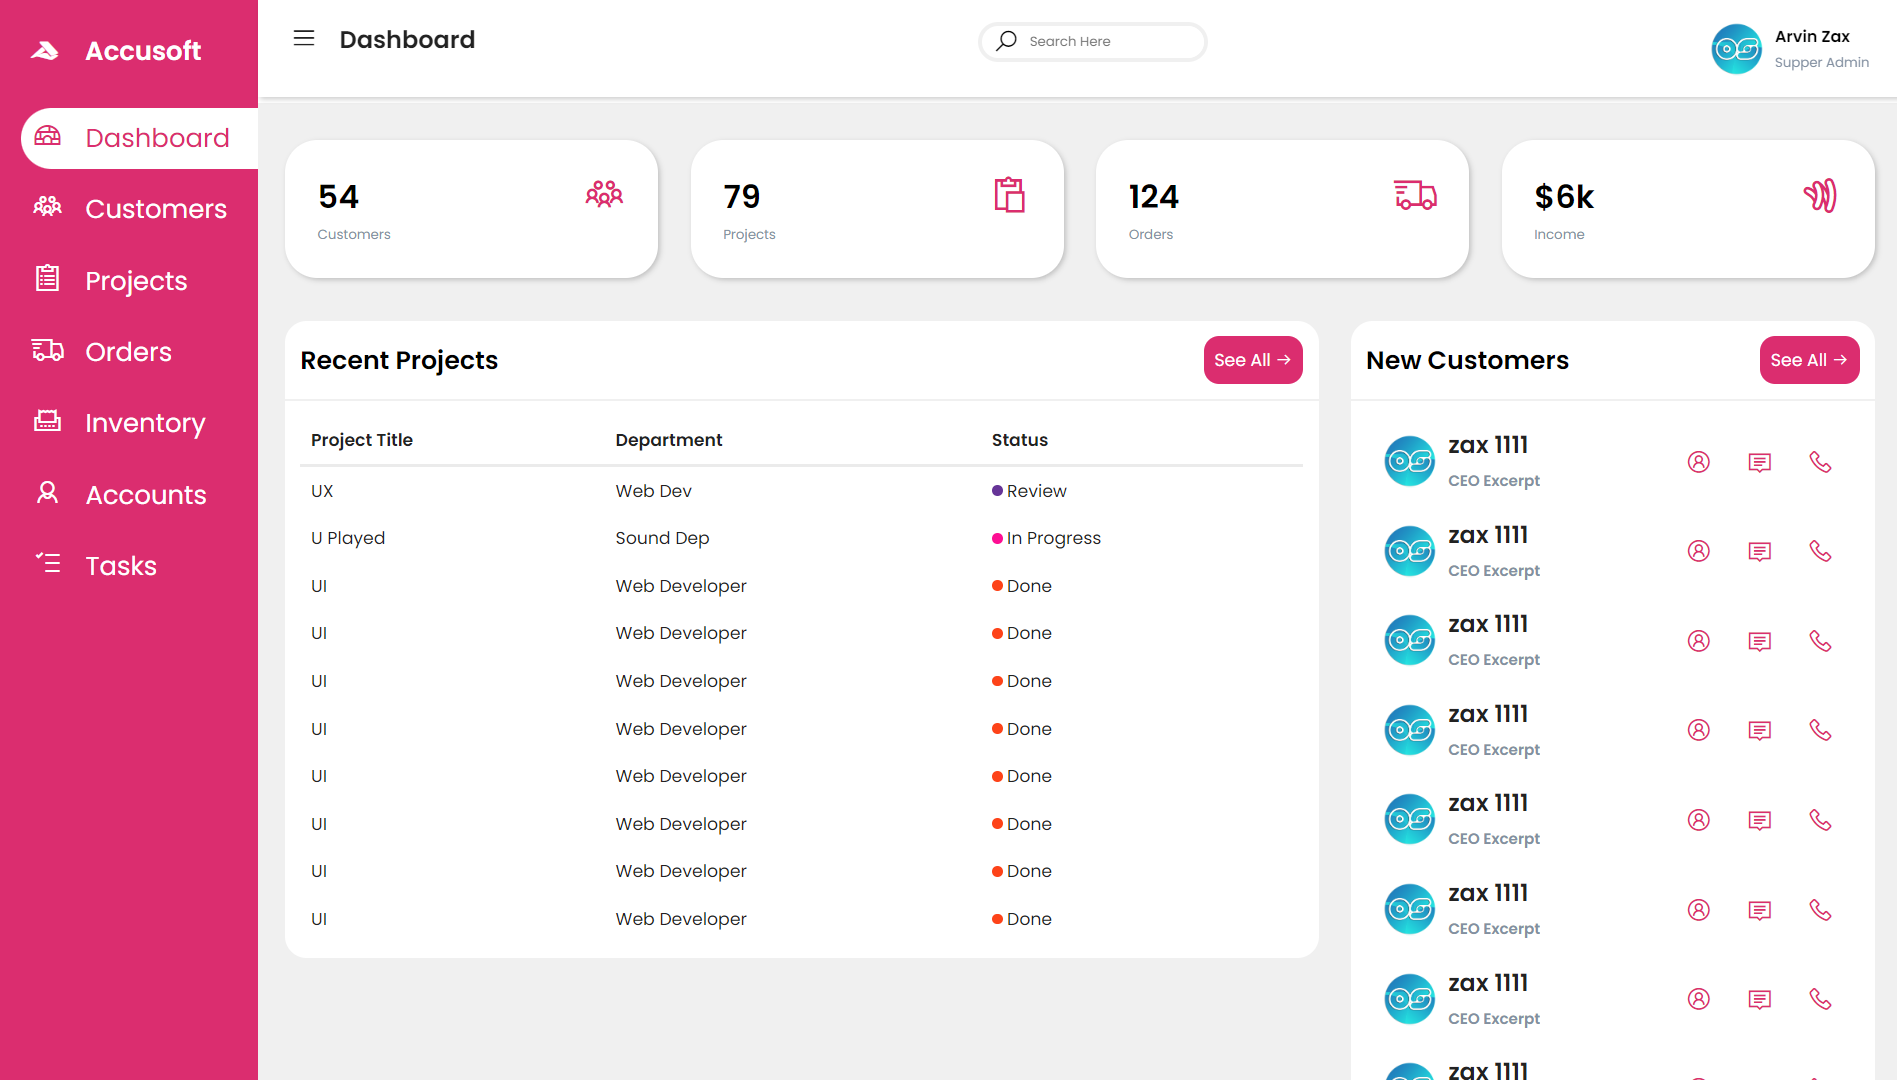Viewport: 1897px width, 1080px height.
Task: Call the third zax 1111 customer
Action: pyautogui.click(x=1820, y=641)
